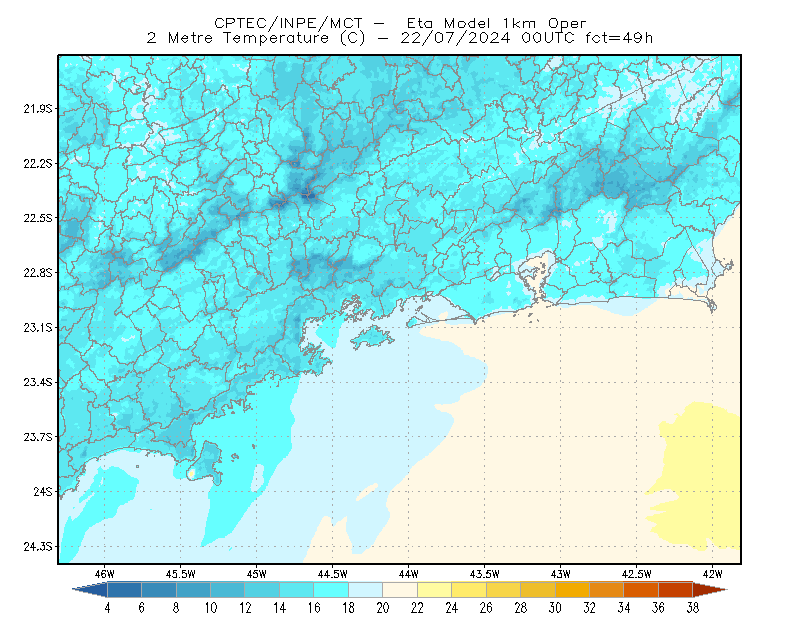The width and height of the screenshot is (800, 618).
Task: Select the 30–32 orange legend color box
Action: point(572,590)
